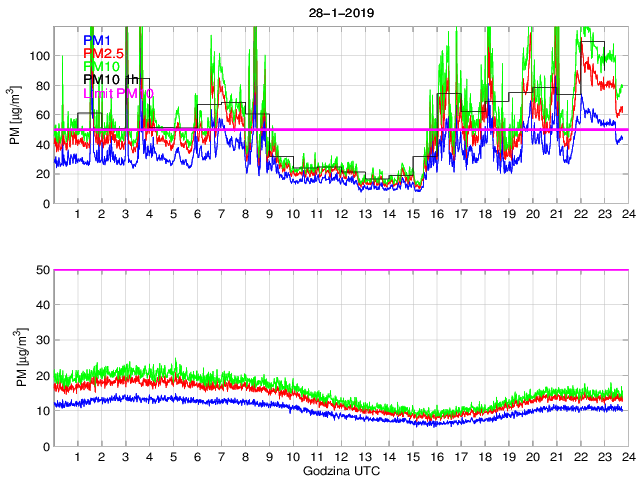Select the red PM2.5 legend entry
Screen dimensions: 640x480
104,53
